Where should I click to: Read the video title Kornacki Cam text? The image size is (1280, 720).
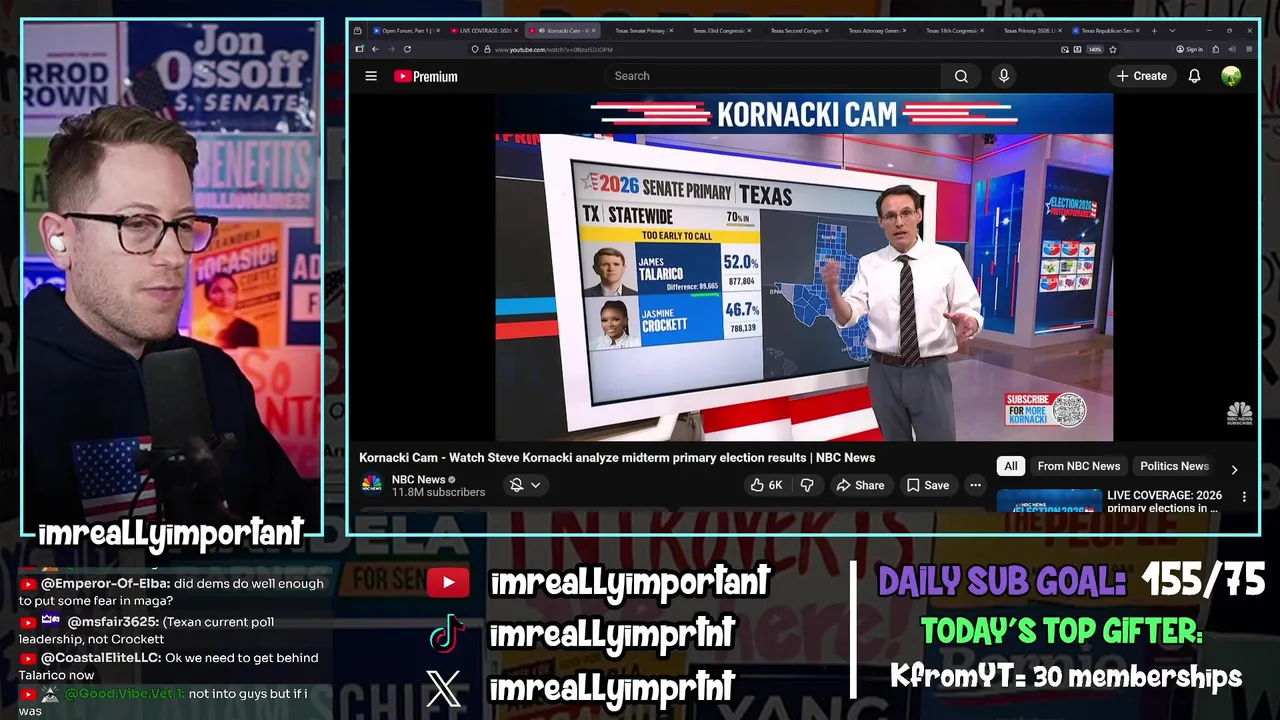617,458
